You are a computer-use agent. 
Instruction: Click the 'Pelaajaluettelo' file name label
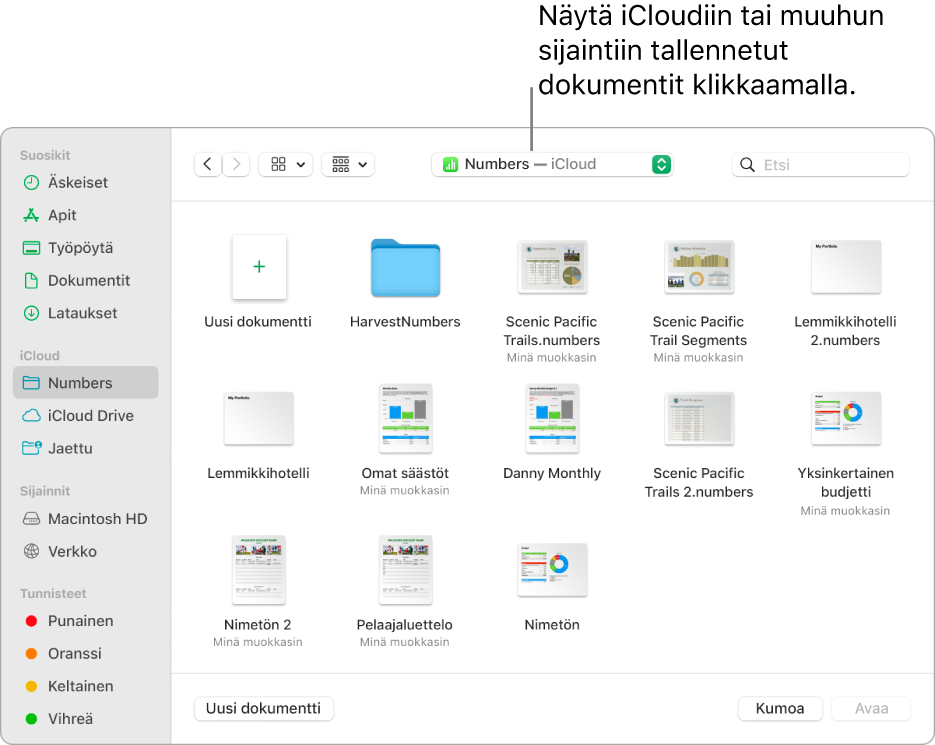405,625
